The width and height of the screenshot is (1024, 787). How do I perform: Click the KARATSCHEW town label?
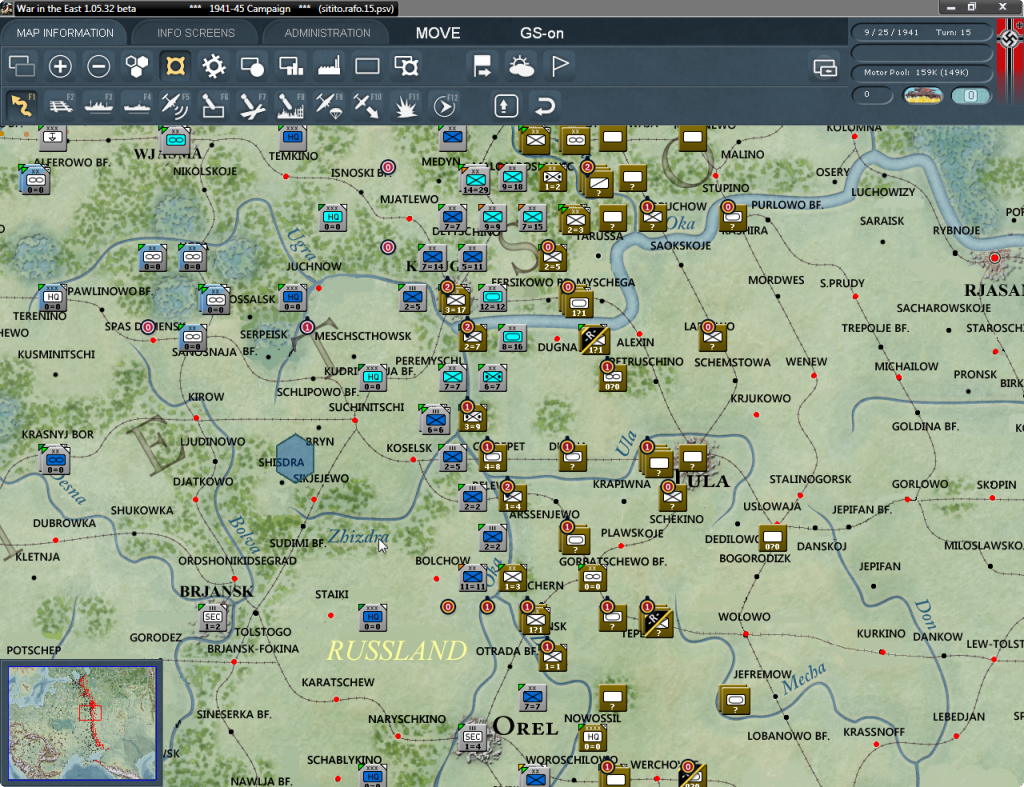[x=338, y=683]
